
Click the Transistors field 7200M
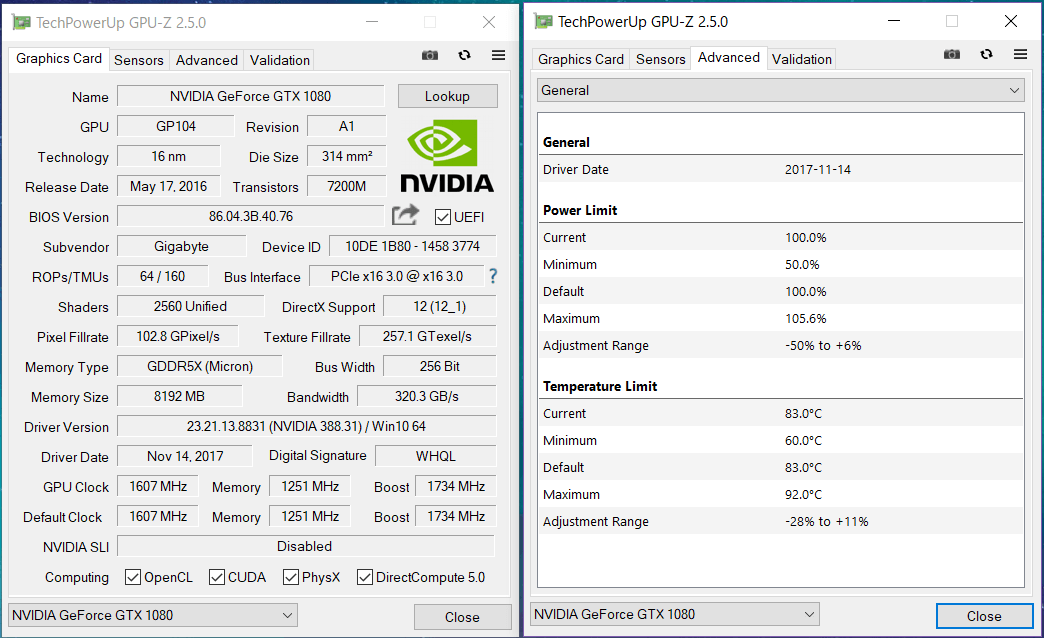[x=346, y=186]
